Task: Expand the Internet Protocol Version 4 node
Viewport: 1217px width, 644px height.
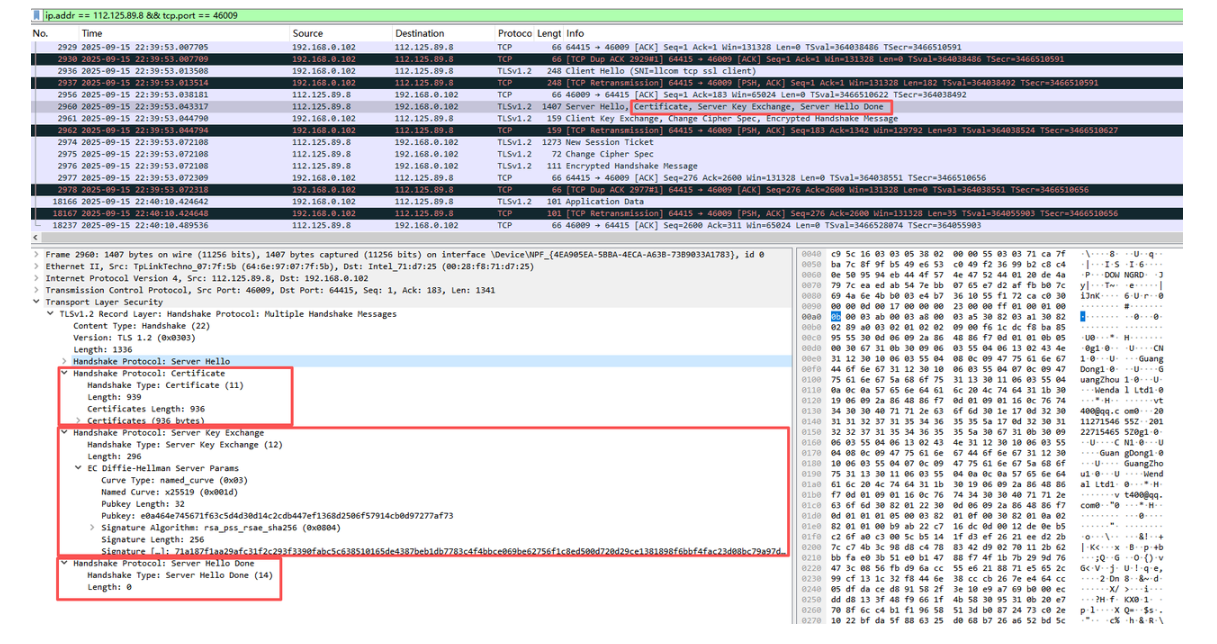Action: pyautogui.click(x=37, y=278)
